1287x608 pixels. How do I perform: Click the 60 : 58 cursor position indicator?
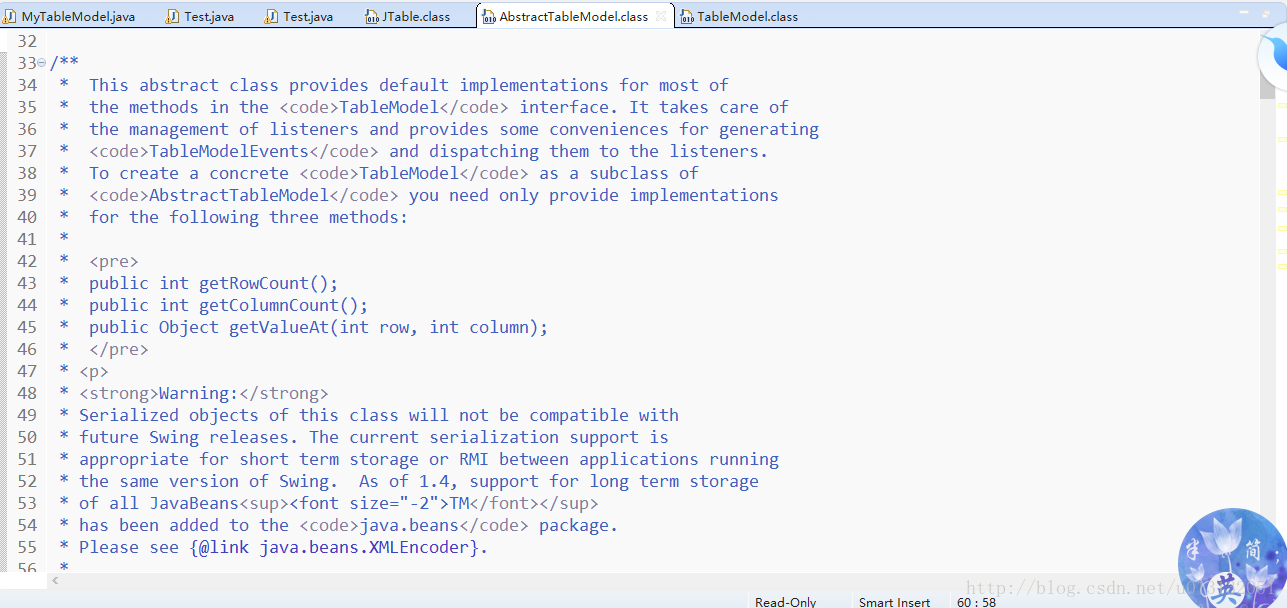pos(976,602)
